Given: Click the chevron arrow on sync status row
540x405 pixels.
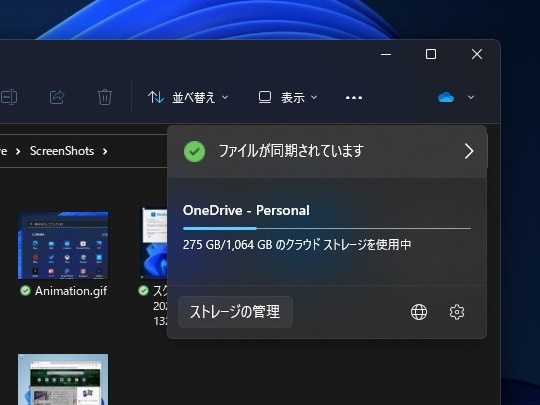Looking at the screenshot, I should click(x=469, y=151).
